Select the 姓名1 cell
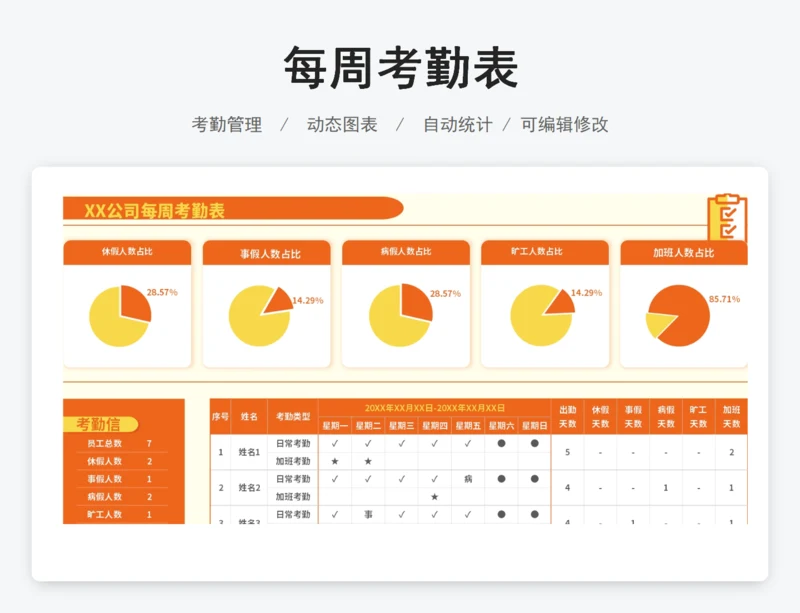This screenshot has width=800, height=613. coord(249,452)
